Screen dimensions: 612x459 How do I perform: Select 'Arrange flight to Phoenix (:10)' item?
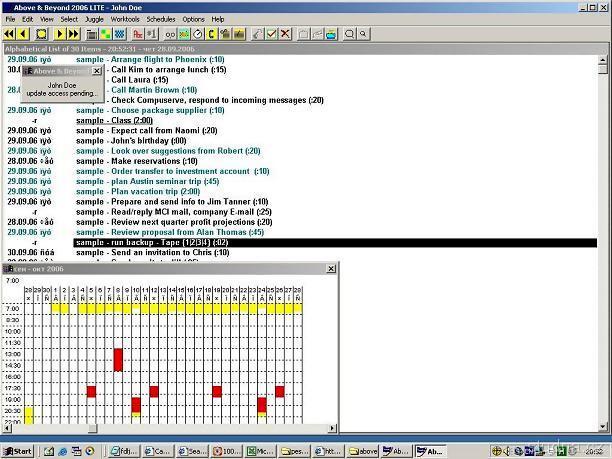pyautogui.click(x=167, y=59)
